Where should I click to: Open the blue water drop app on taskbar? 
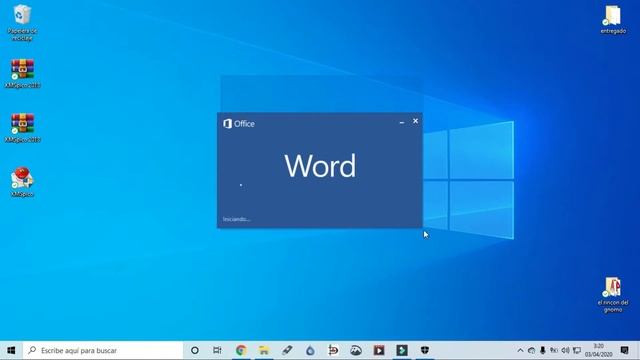(x=310, y=350)
